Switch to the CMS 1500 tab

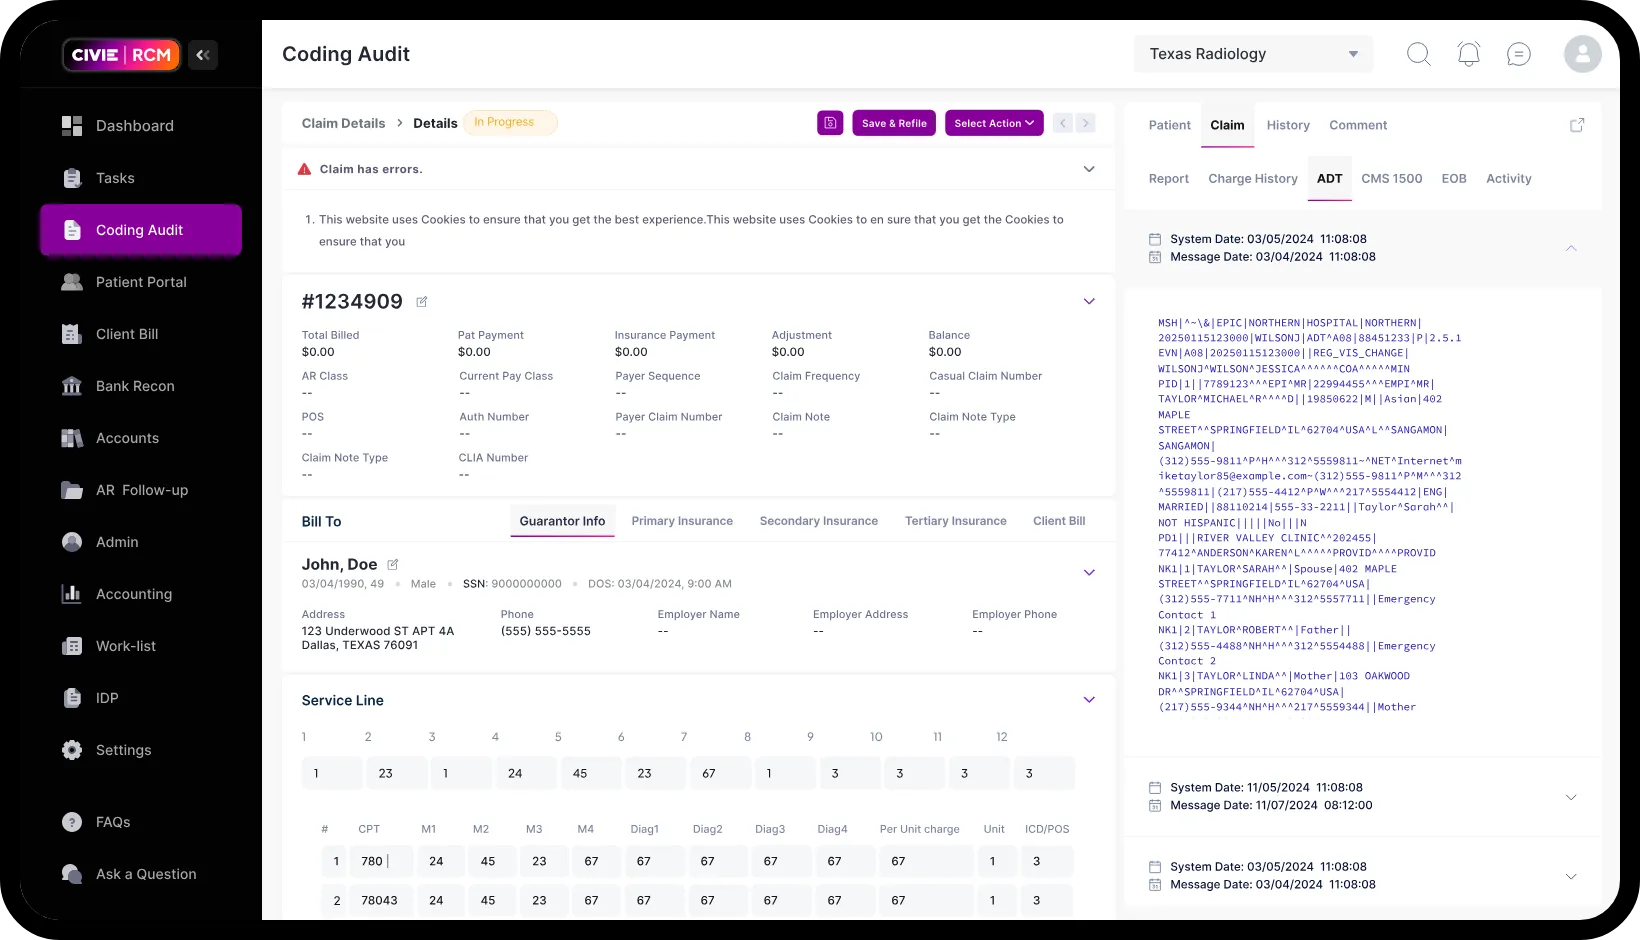[x=1391, y=179]
